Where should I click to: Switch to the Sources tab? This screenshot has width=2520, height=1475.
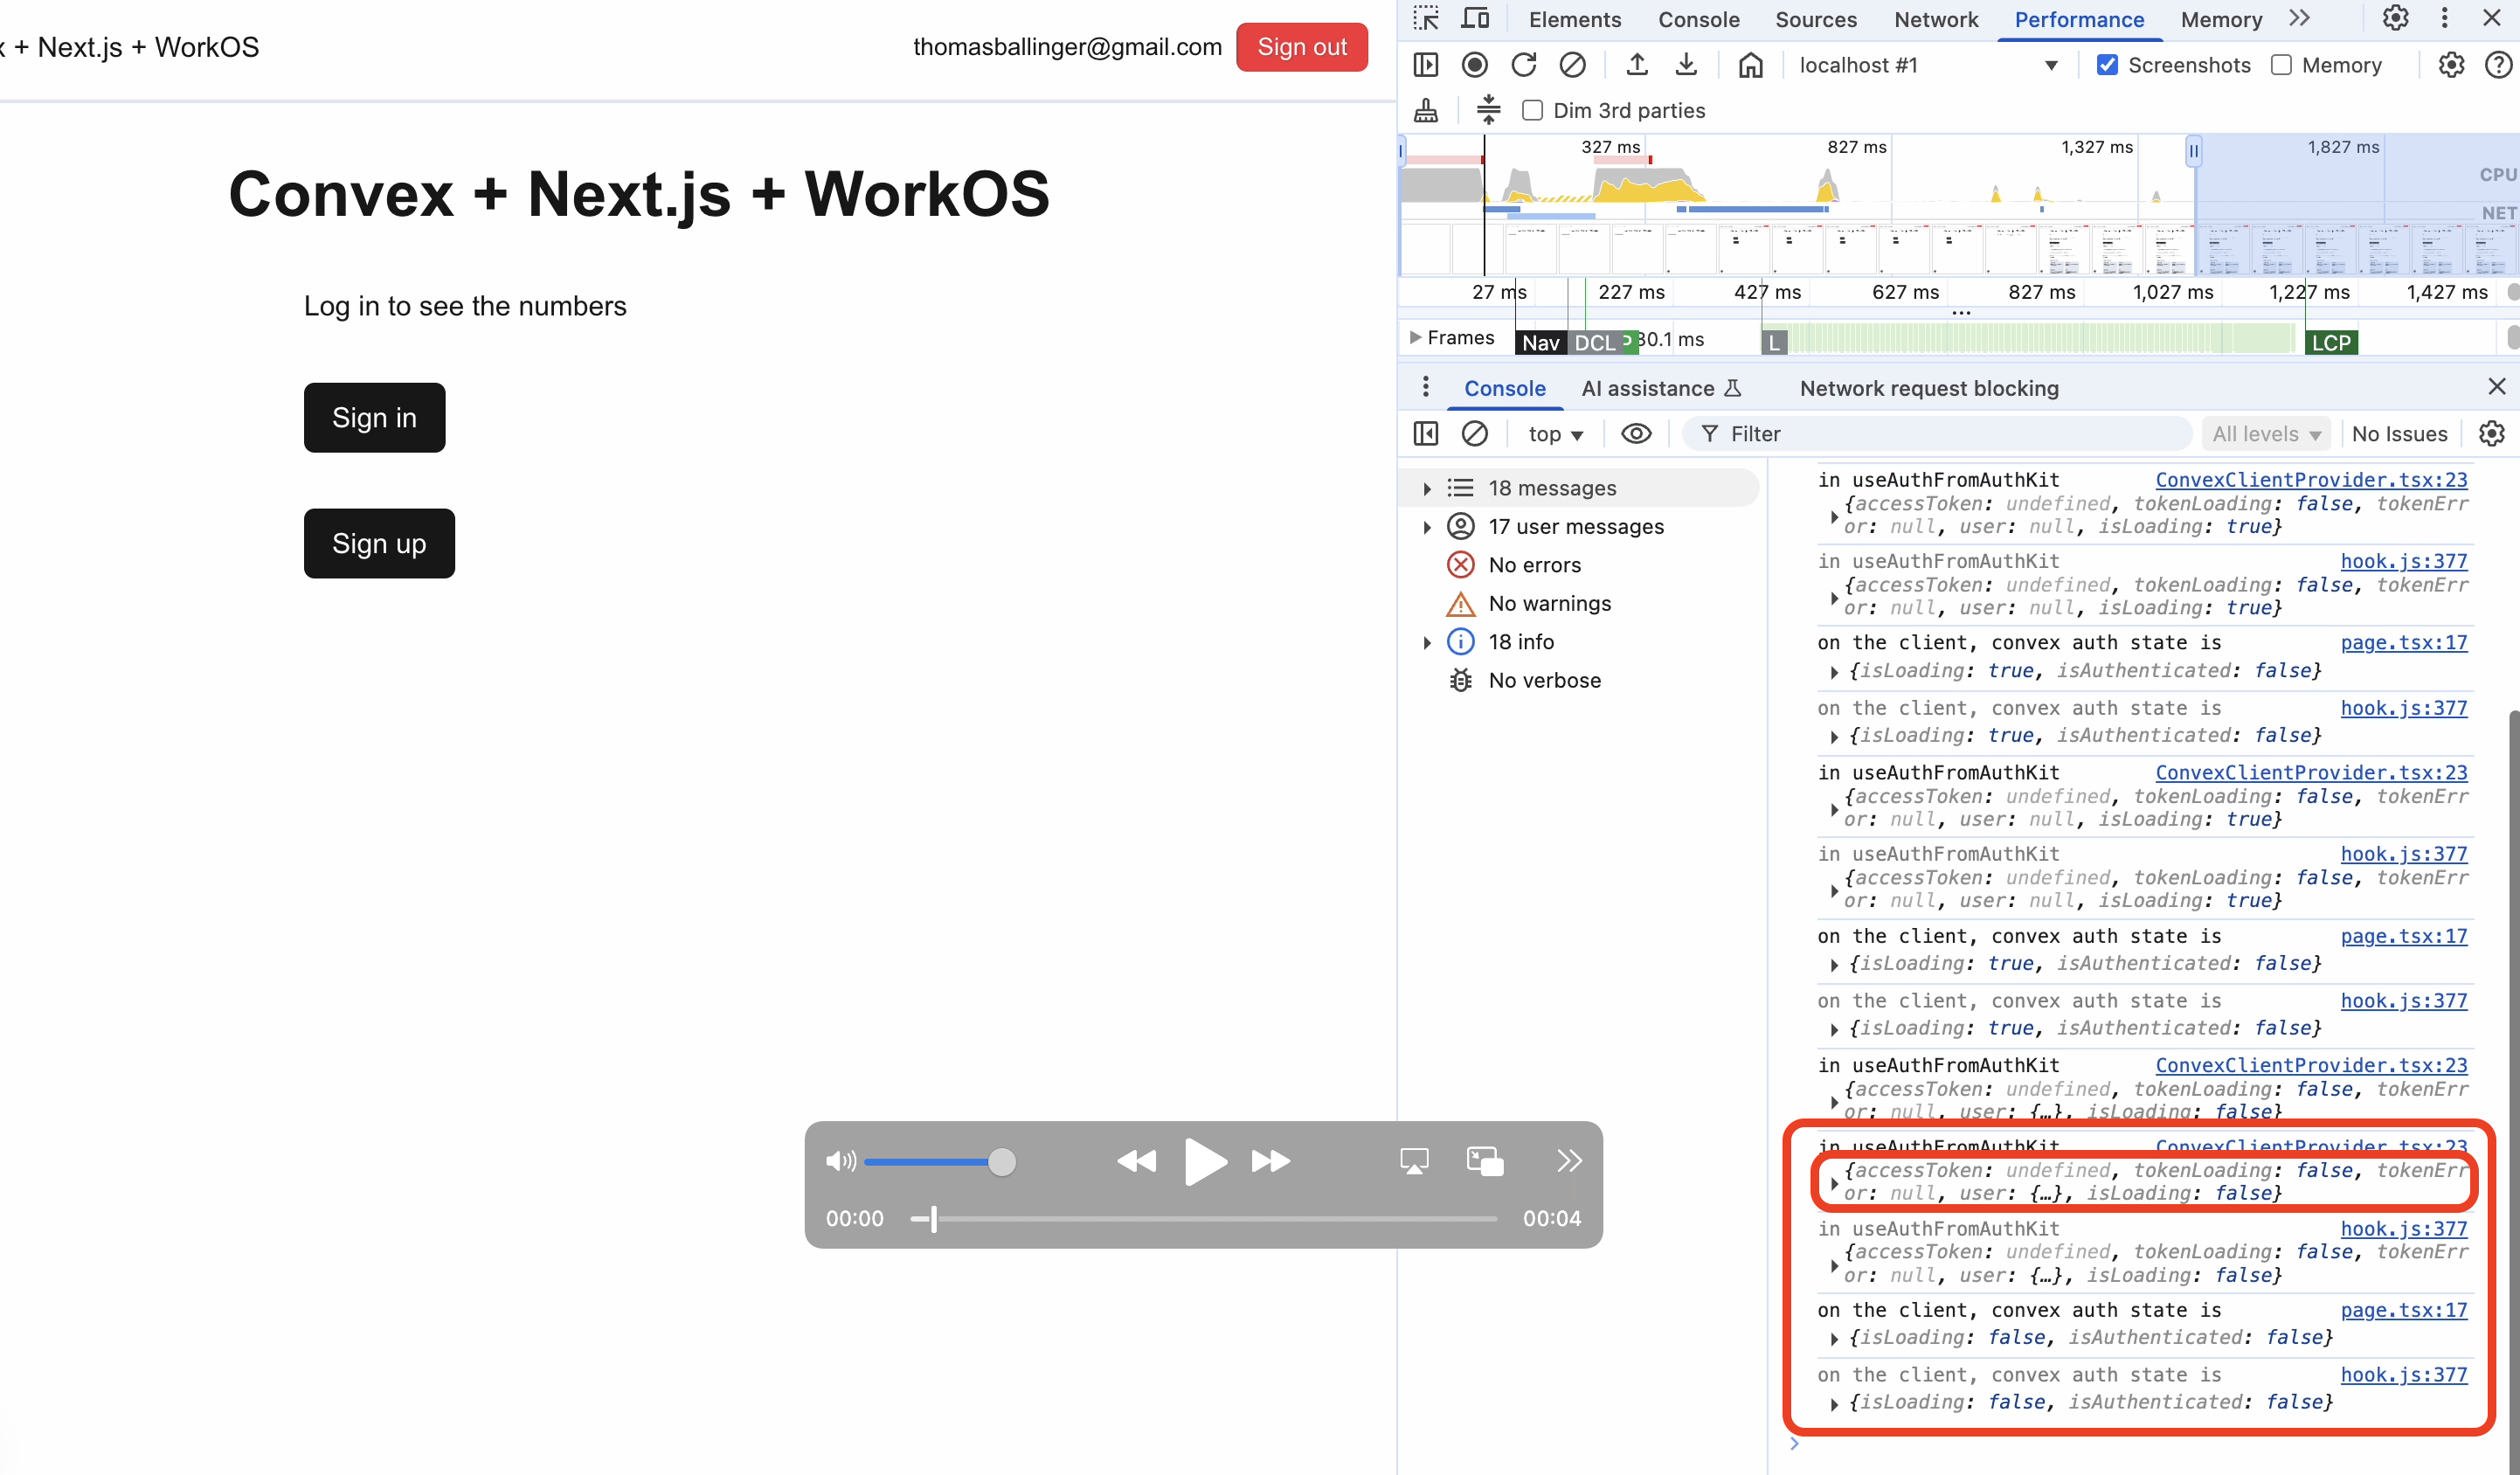click(x=1815, y=19)
